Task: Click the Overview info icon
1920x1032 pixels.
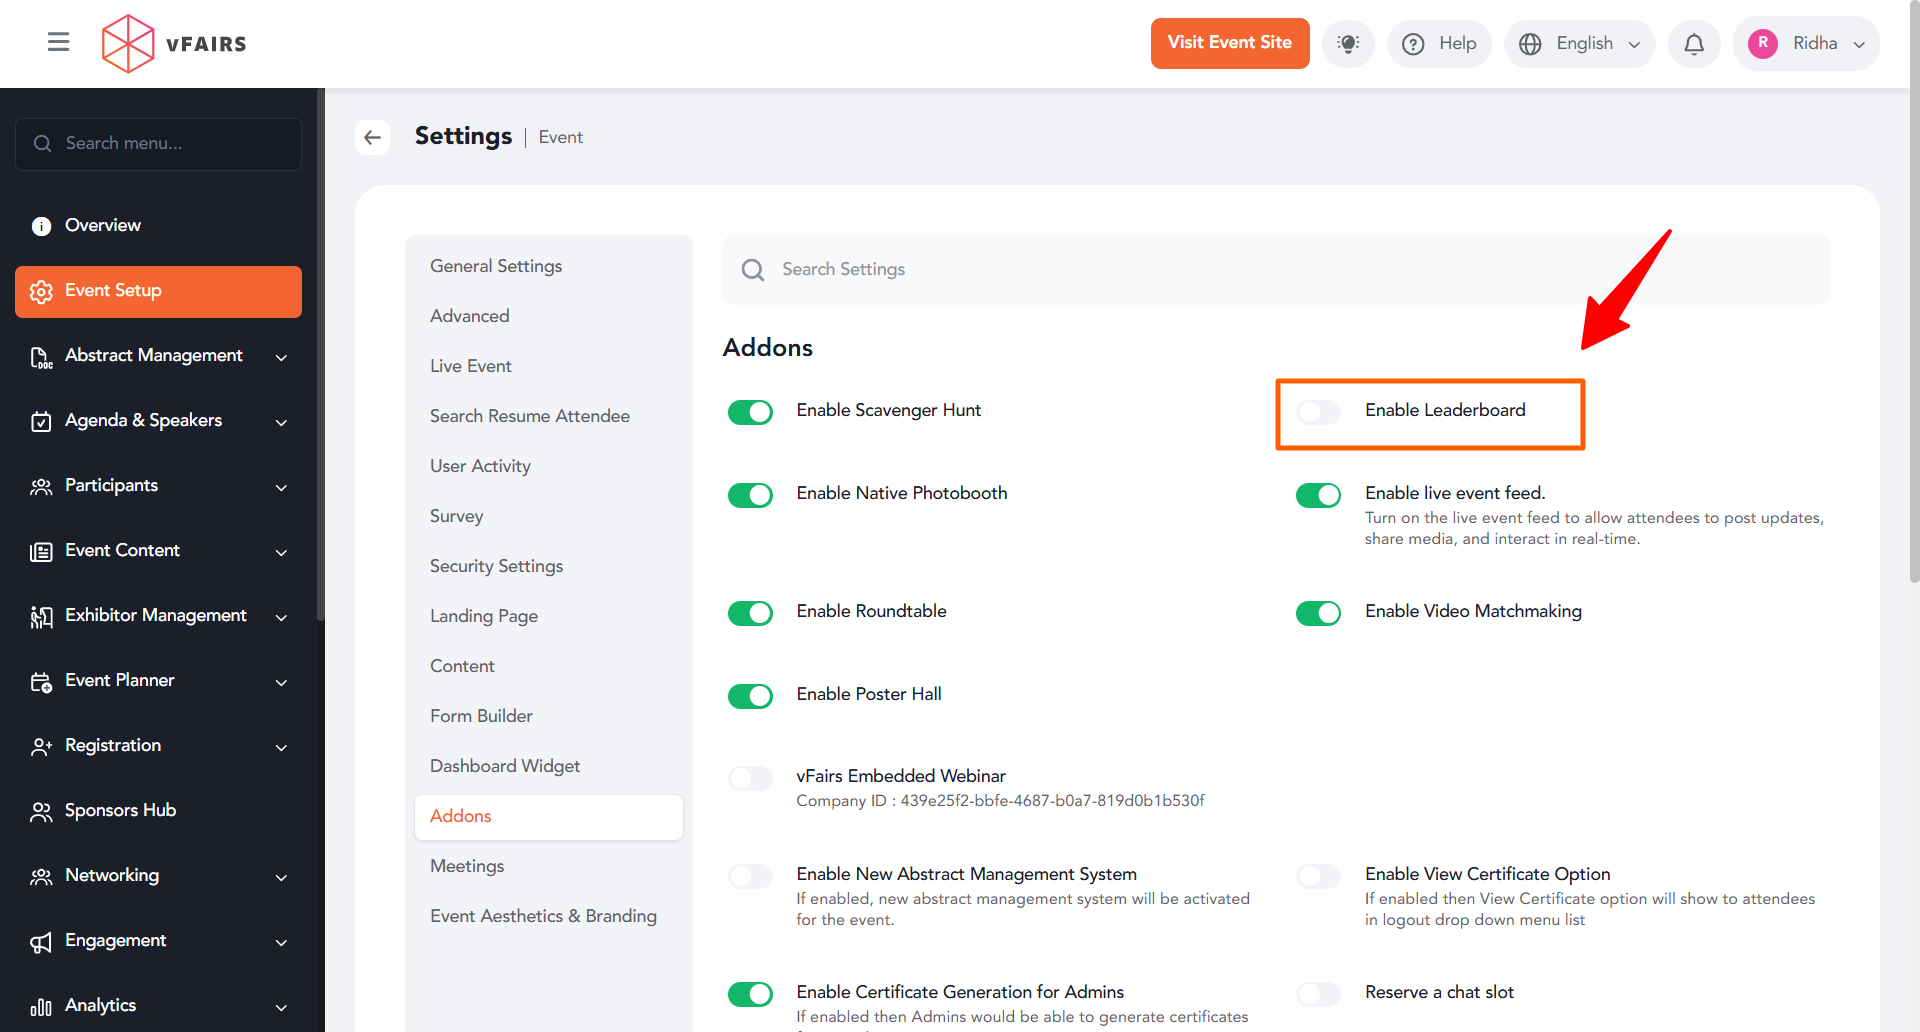Action: (x=41, y=226)
